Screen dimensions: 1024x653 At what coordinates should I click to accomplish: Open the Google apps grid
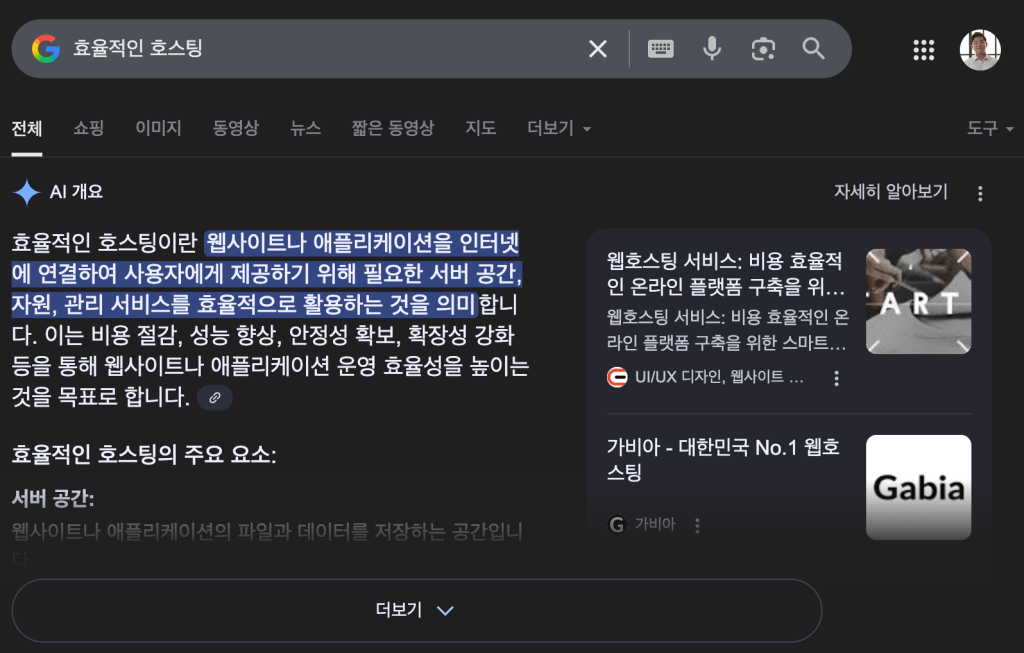[x=923, y=49]
